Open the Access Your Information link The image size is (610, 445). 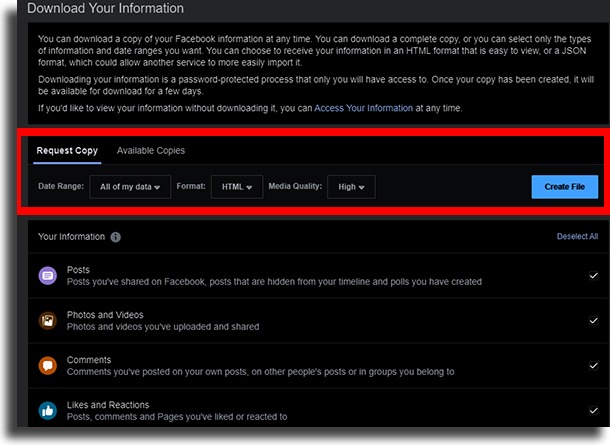pyautogui.click(x=363, y=108)
